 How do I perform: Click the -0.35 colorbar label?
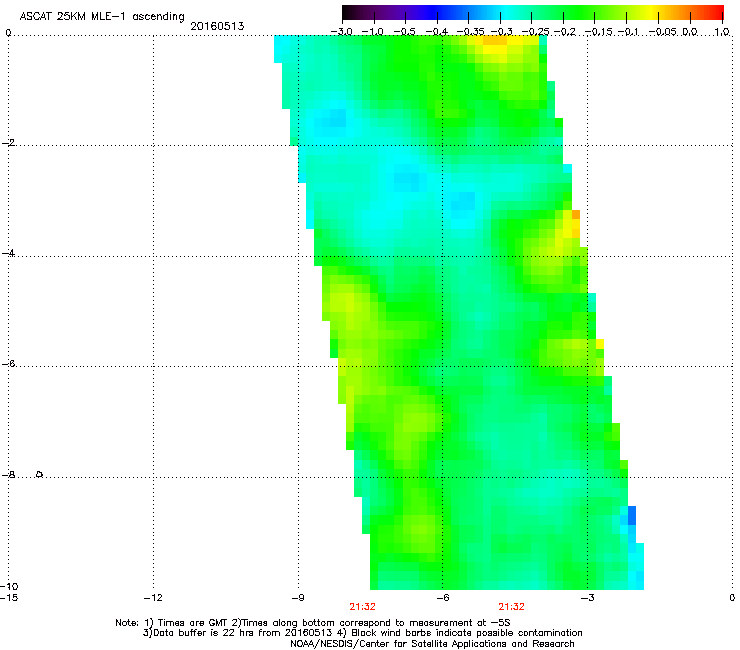(x=468, y=32)
